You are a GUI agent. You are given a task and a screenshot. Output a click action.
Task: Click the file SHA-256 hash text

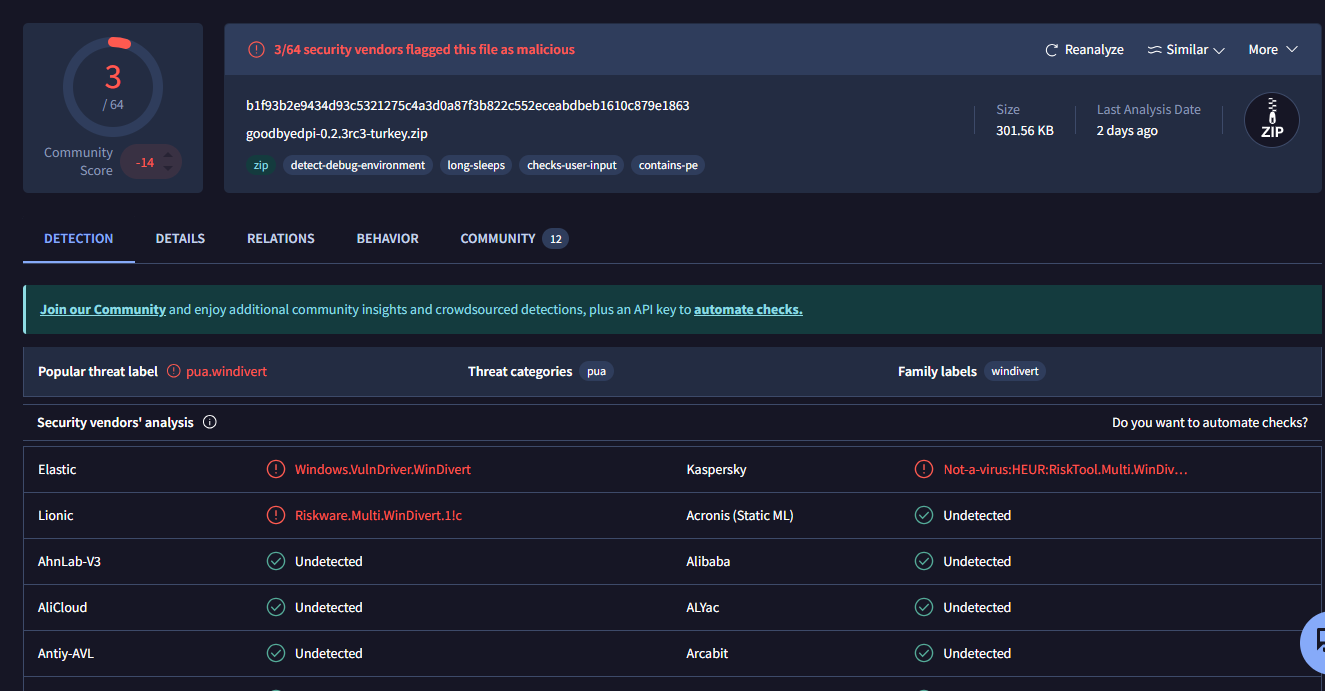coord(468,105)
